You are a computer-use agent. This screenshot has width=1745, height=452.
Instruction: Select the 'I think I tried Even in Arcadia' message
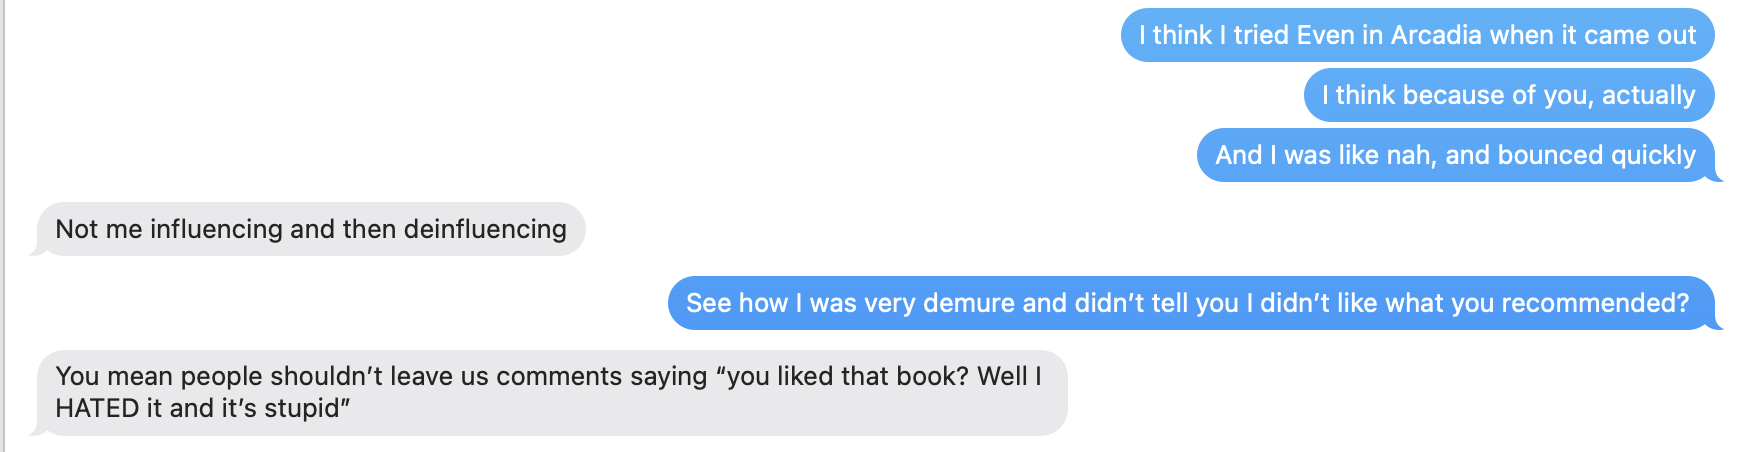point(1417,35)
